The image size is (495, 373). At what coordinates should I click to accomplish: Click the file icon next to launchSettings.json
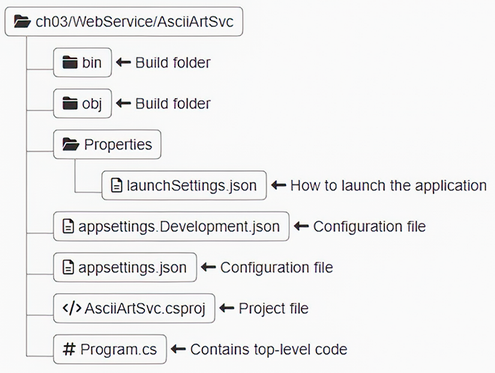116,185
